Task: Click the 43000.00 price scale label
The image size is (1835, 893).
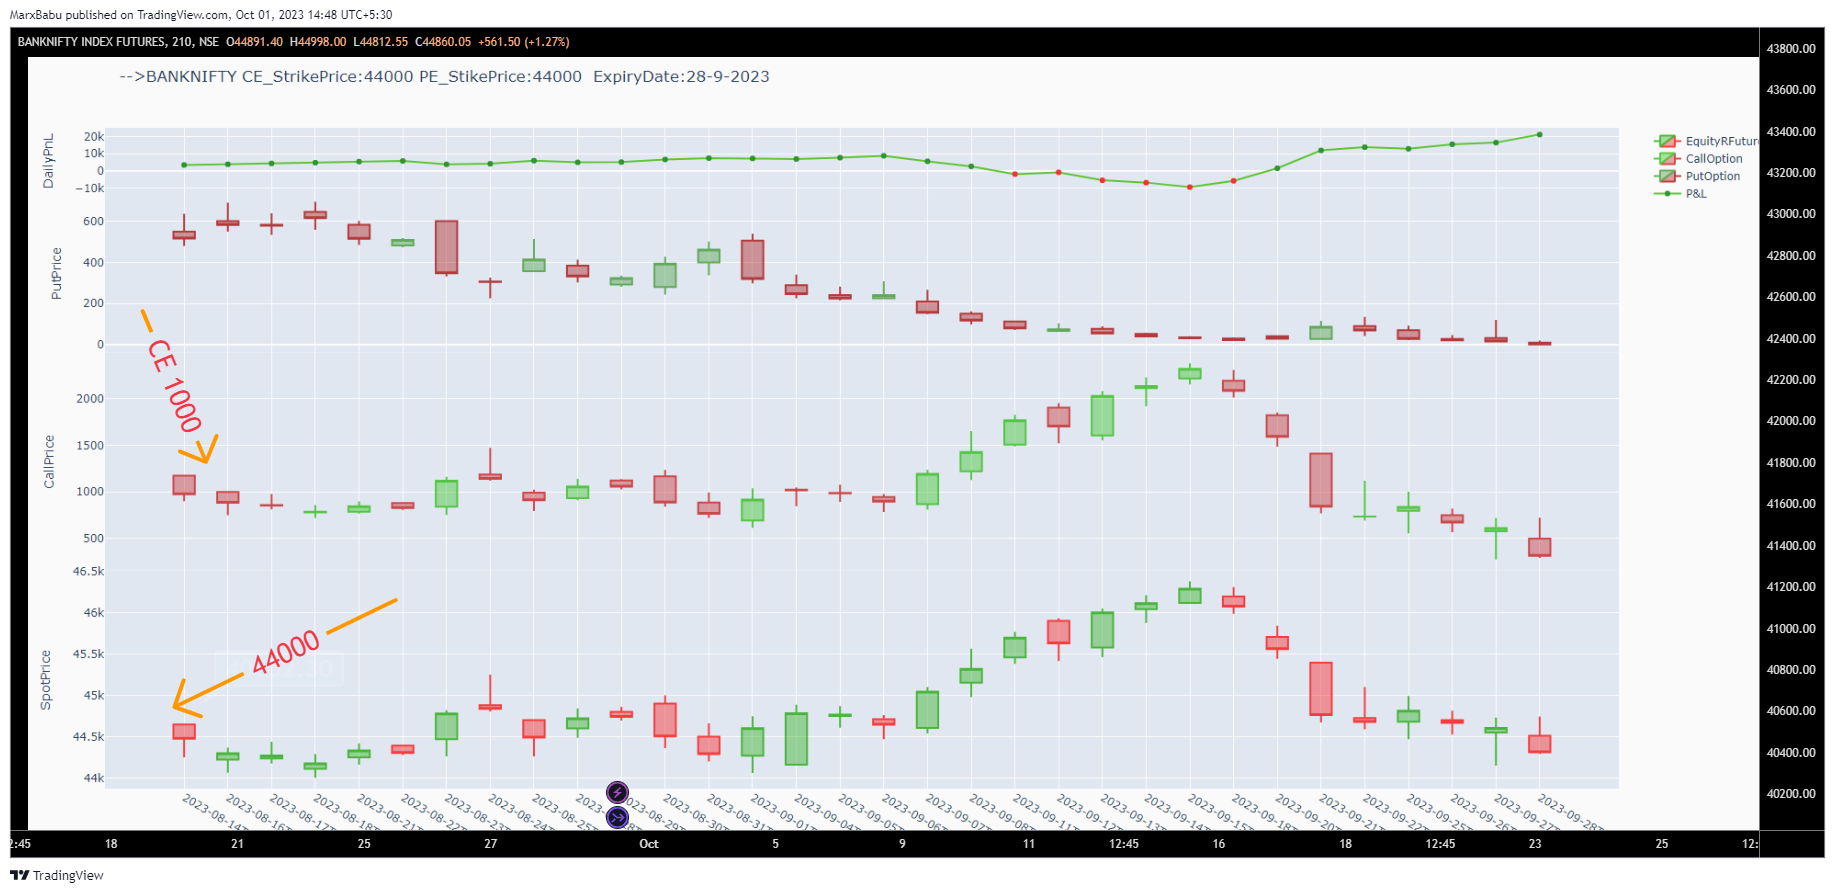Action: pos(1791,214)
